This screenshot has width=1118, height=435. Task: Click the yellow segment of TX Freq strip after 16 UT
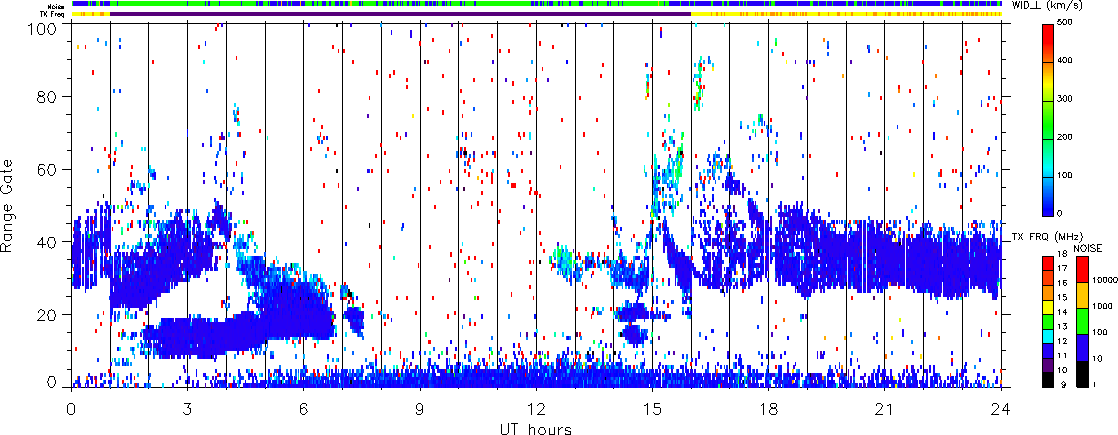tap(846, 14)
